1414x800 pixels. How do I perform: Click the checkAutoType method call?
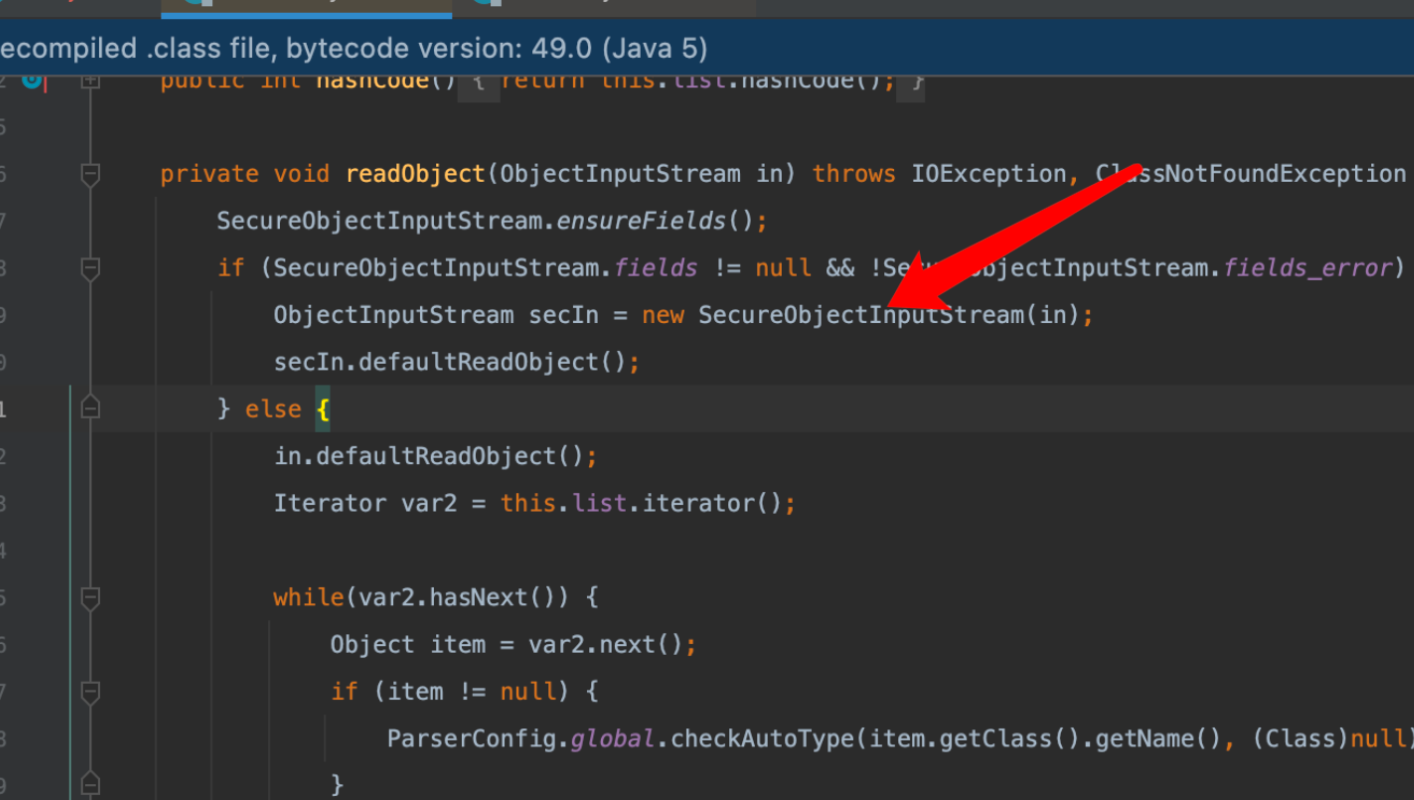point(755,739)
